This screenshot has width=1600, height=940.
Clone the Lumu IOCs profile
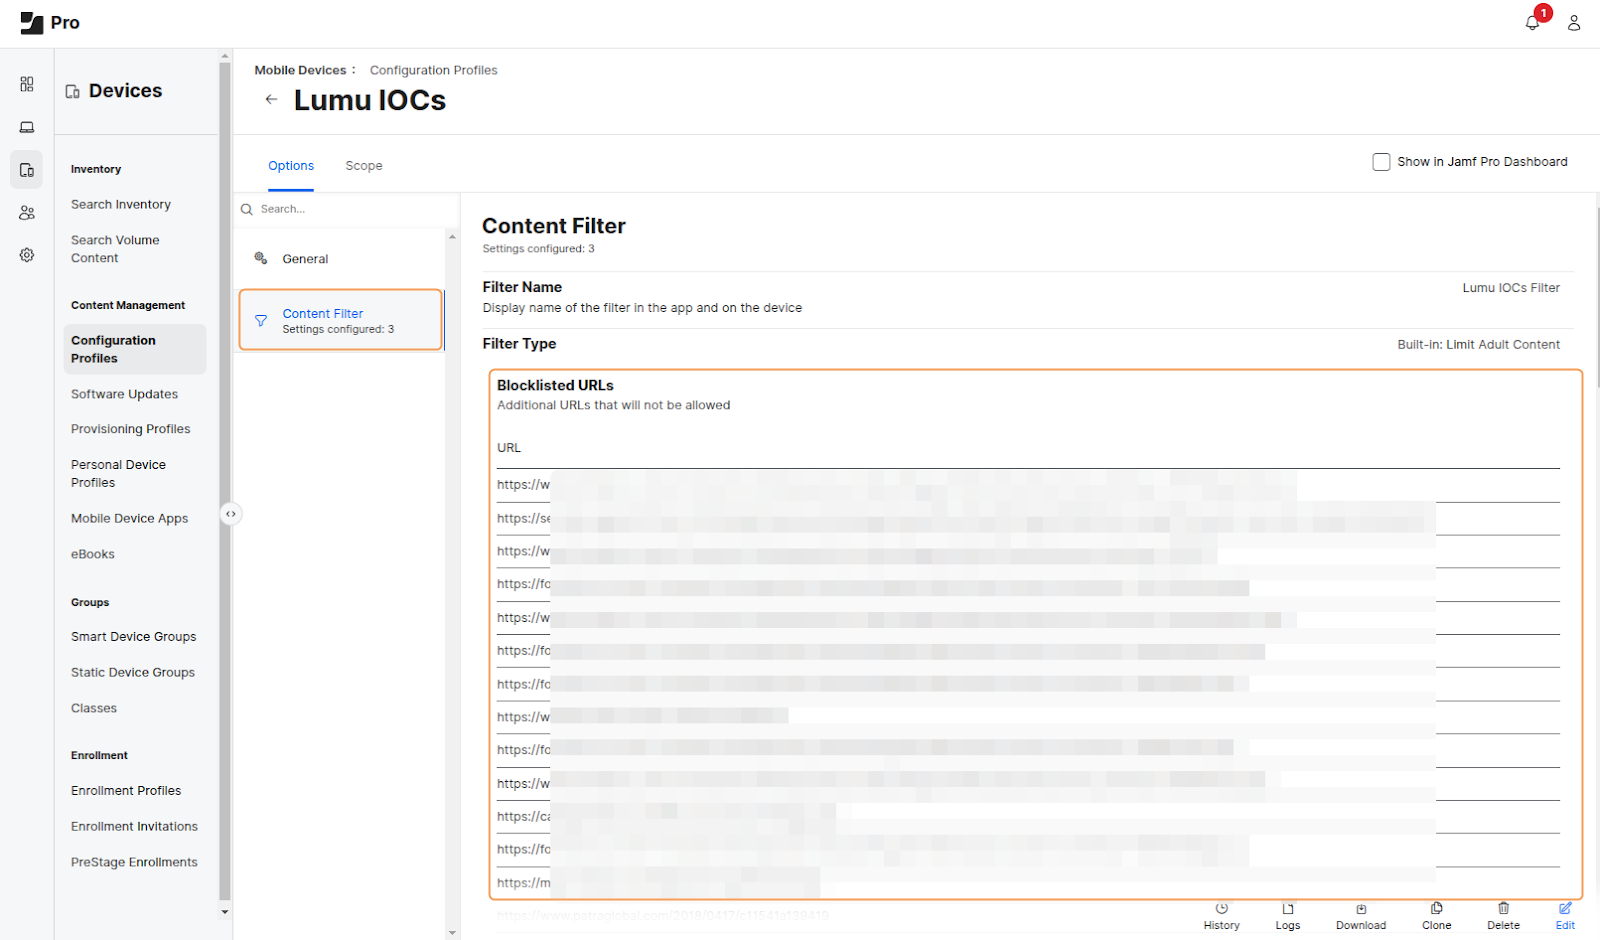[1436, 916]
